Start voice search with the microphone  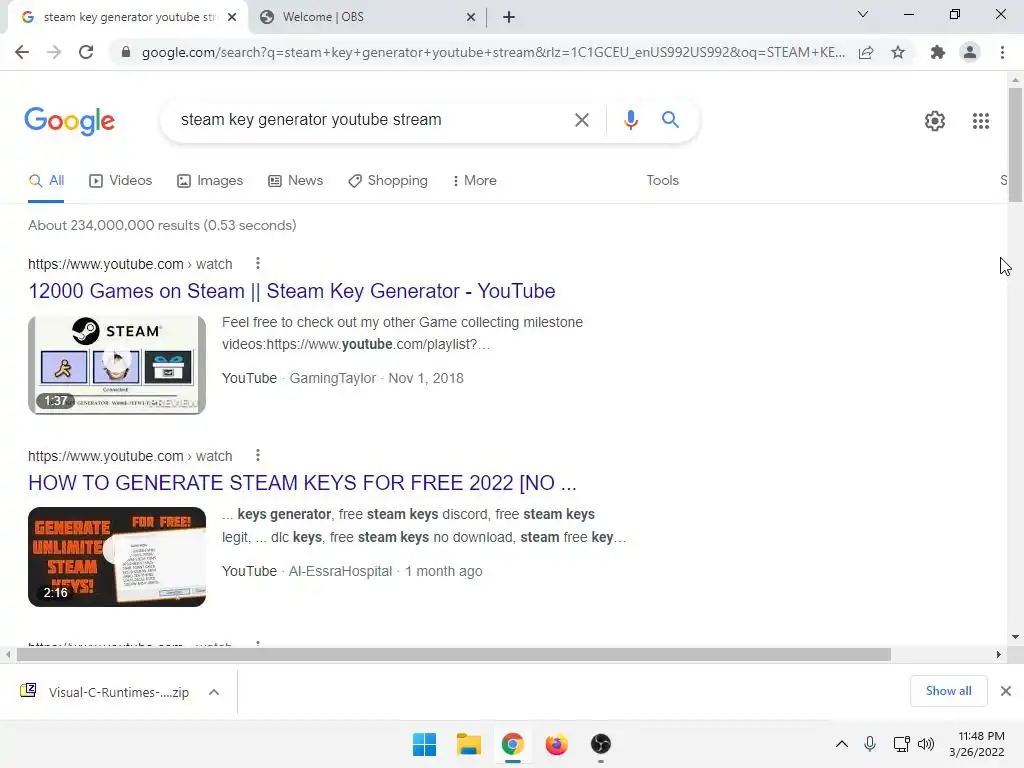(x=630, y=120)
